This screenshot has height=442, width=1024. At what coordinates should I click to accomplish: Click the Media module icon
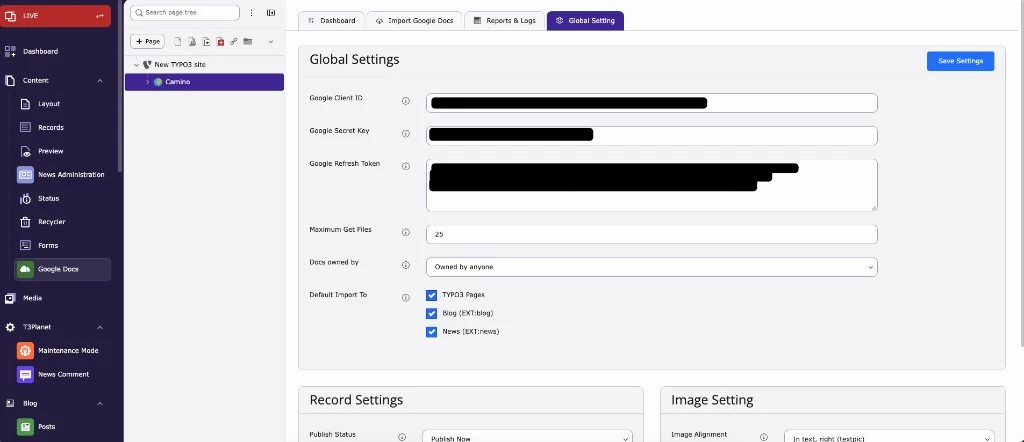[10, 298]
